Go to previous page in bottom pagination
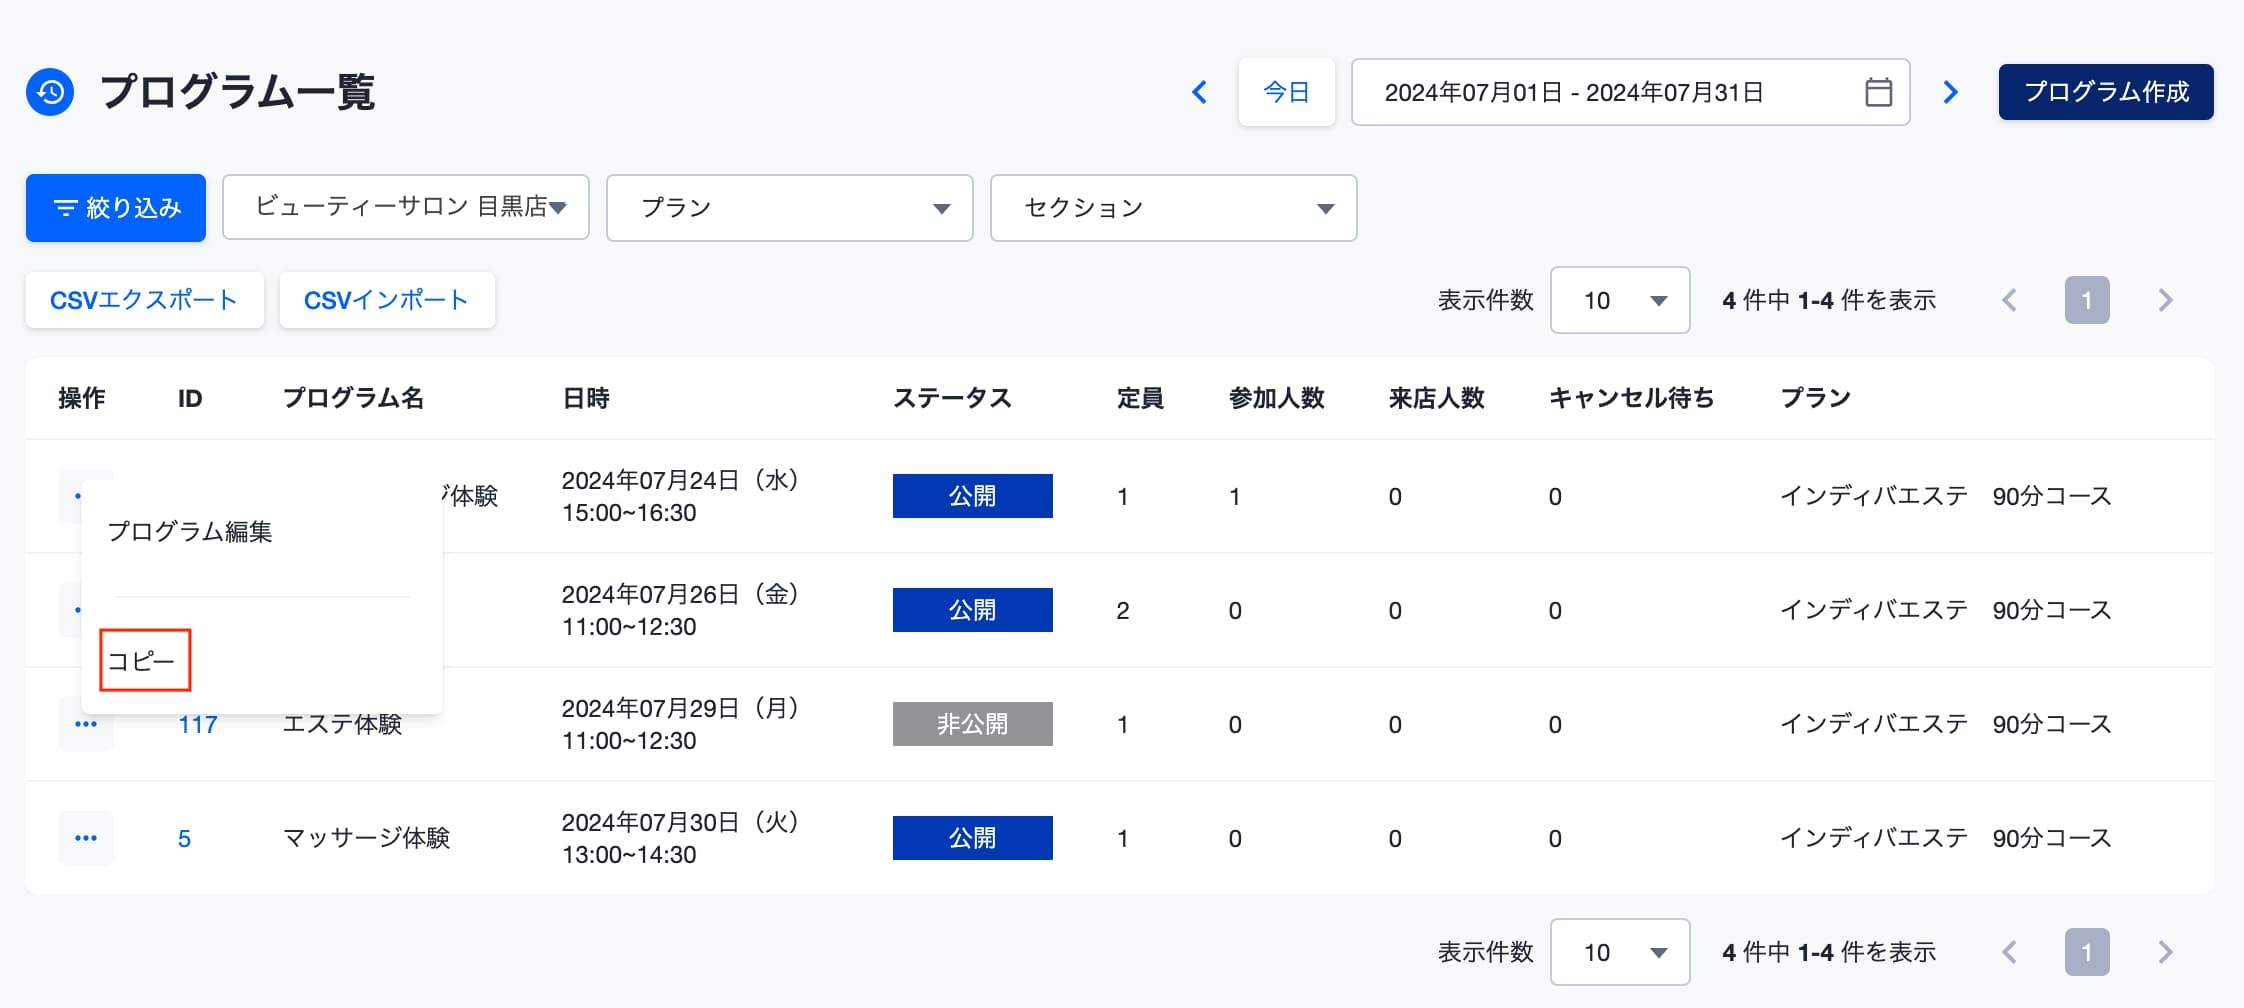Screen dimensions: 2244x1008 [x=2009, y=952]
